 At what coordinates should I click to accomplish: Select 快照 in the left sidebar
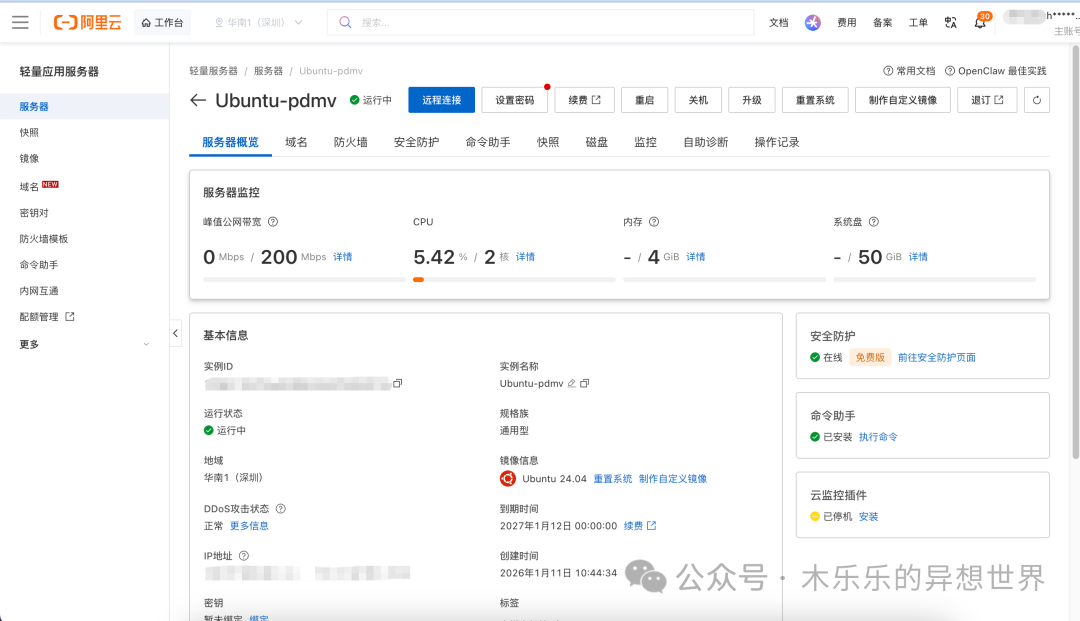tap(30, 132)
